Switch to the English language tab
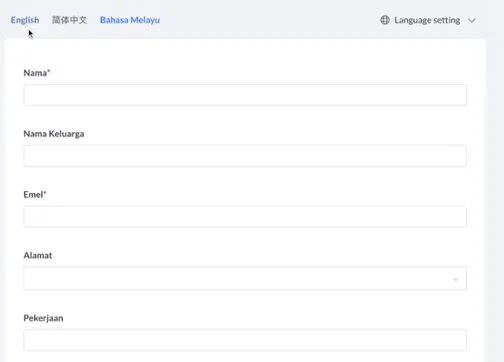The height and width of the screenshot is (362, 504). click(25, 20)
